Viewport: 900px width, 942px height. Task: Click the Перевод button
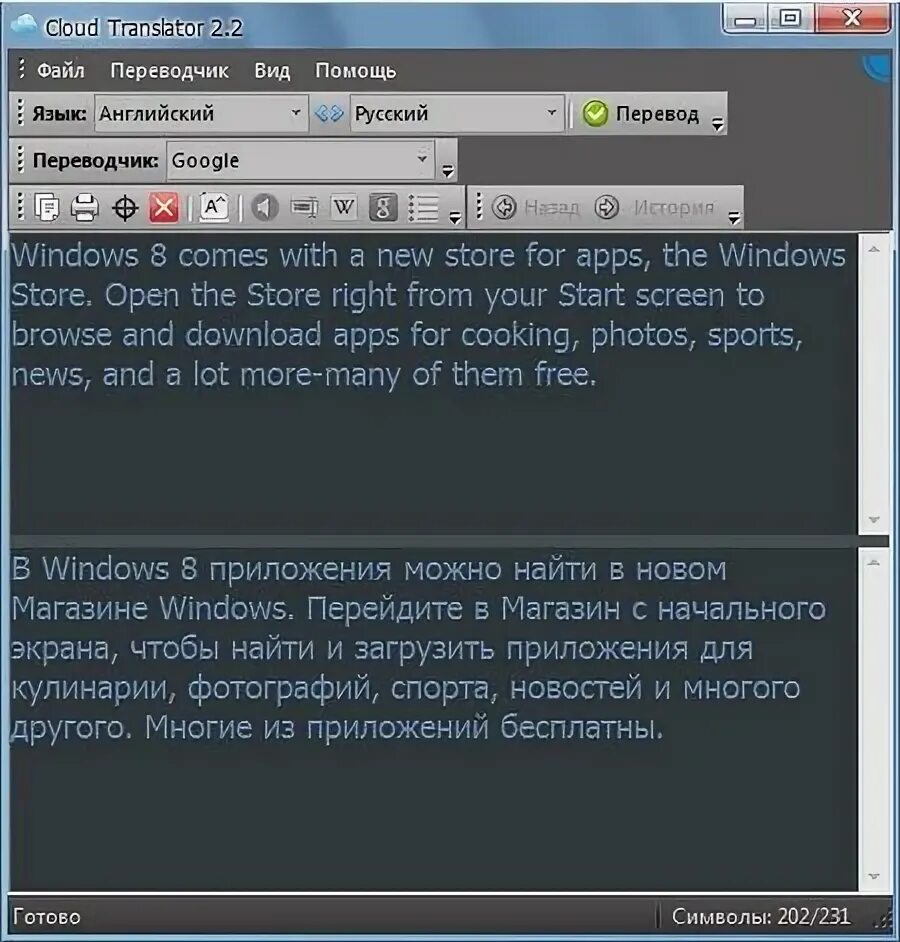point(640,114)
